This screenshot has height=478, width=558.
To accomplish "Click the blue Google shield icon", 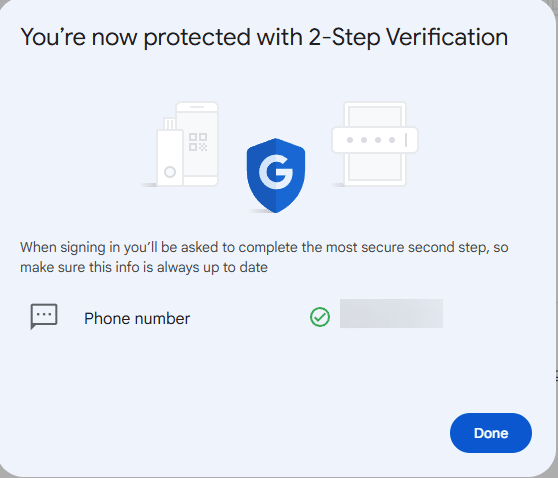I will click(276, 175).
